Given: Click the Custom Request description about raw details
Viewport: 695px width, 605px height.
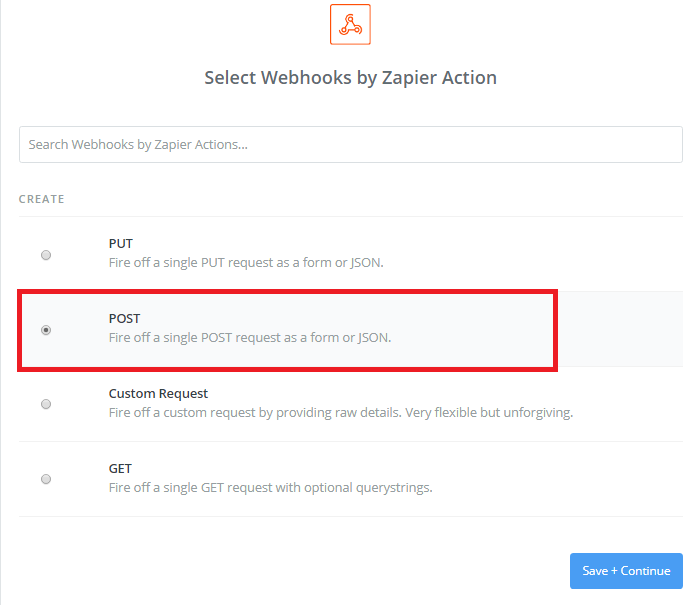Looking at the screenshot, I should (x=341, y=412).
